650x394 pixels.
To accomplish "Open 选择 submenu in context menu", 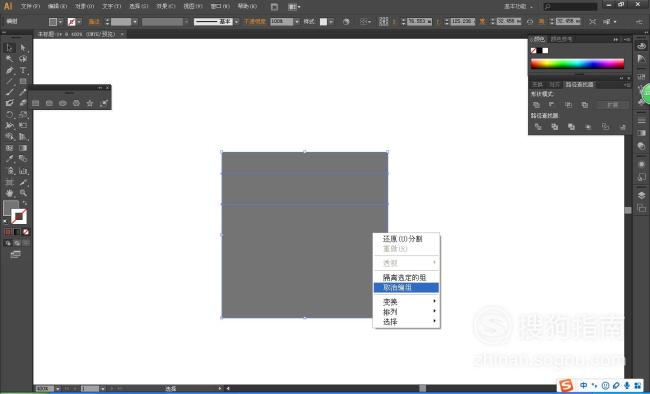I will [406, 321].
